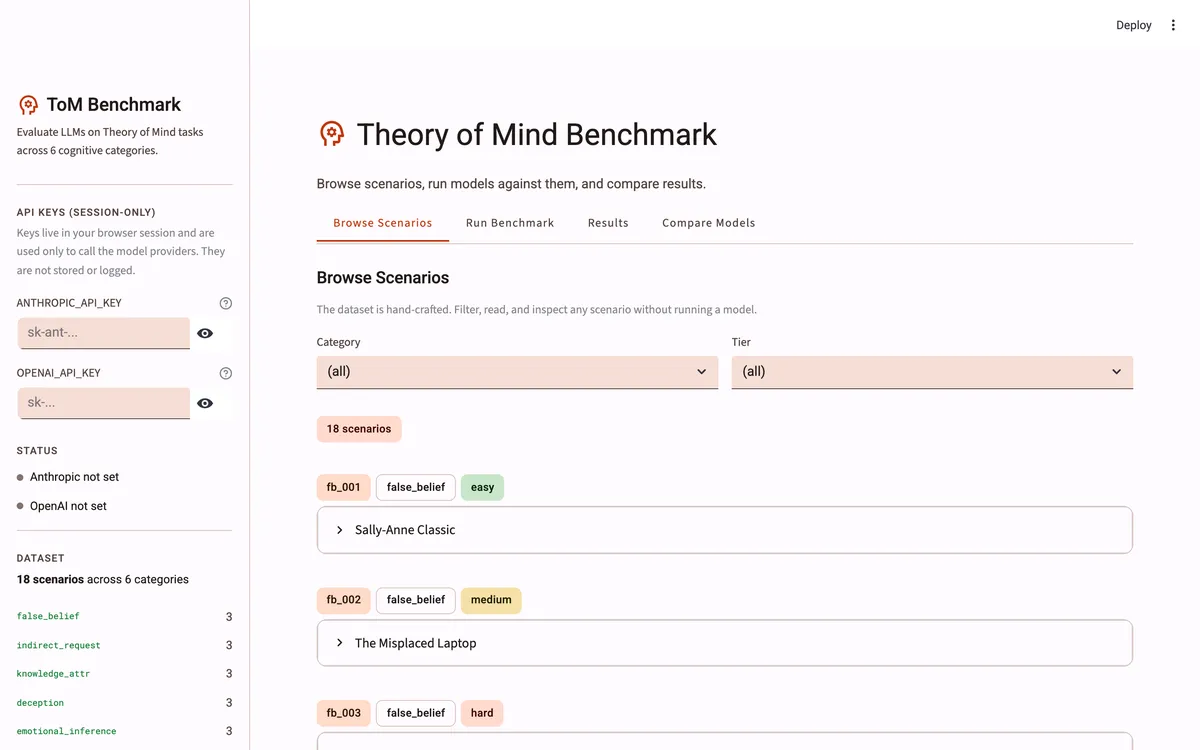Click false_belief tag on fb_003 row

pos(416,713)
